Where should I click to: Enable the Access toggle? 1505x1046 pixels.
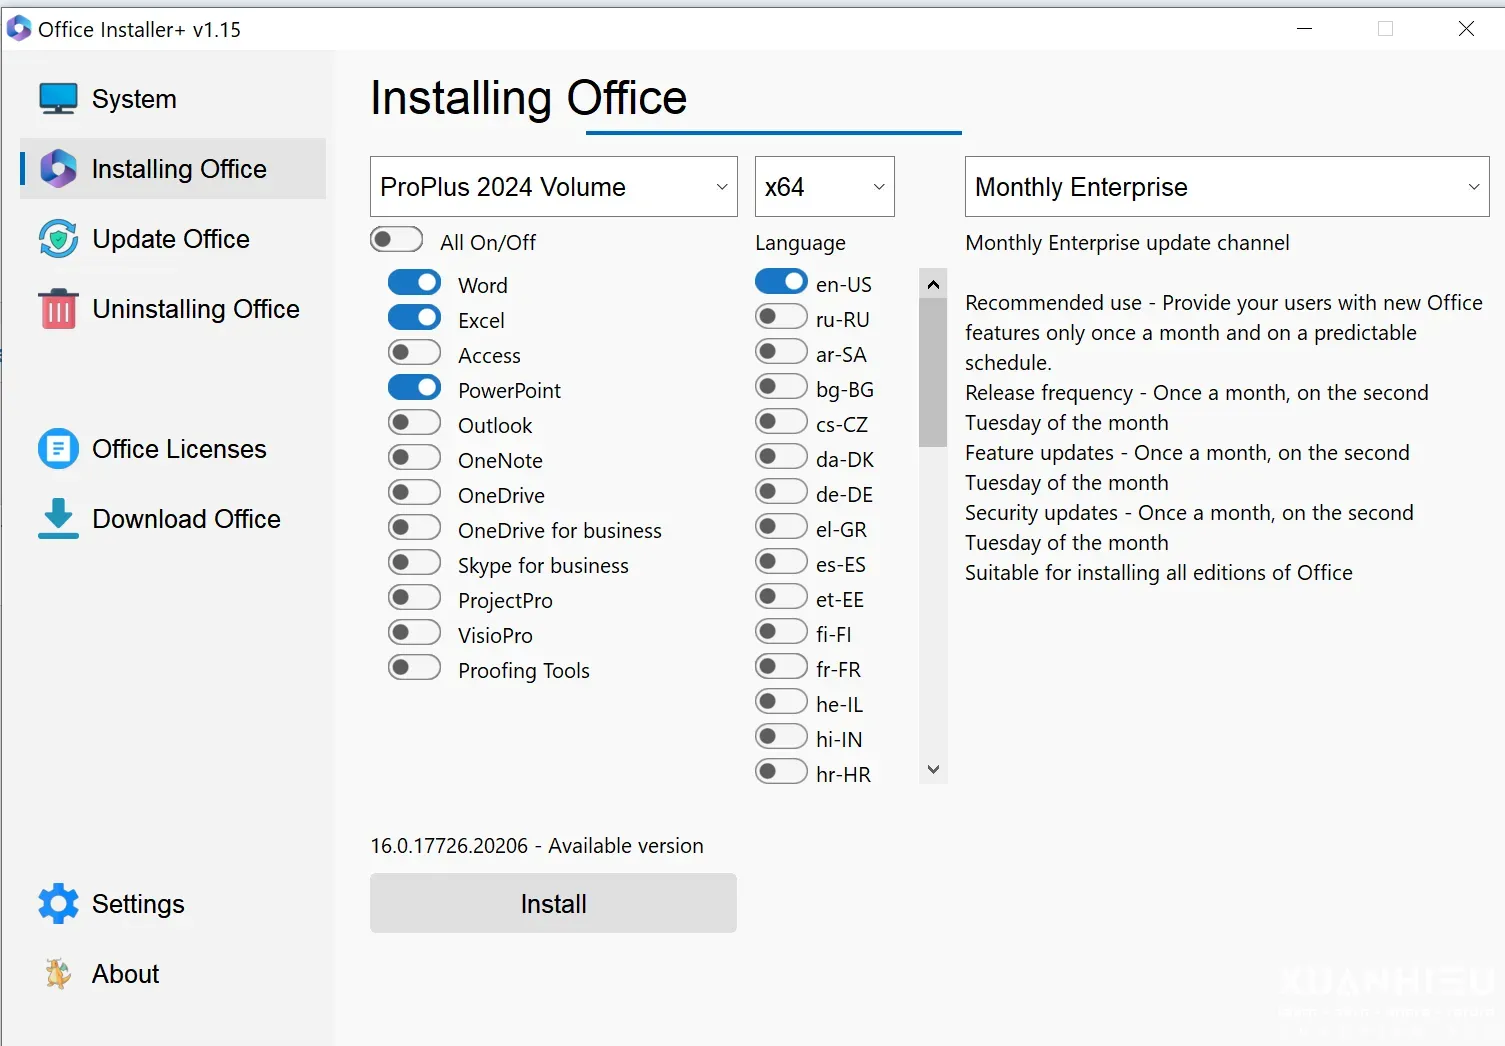click(414, 353)
